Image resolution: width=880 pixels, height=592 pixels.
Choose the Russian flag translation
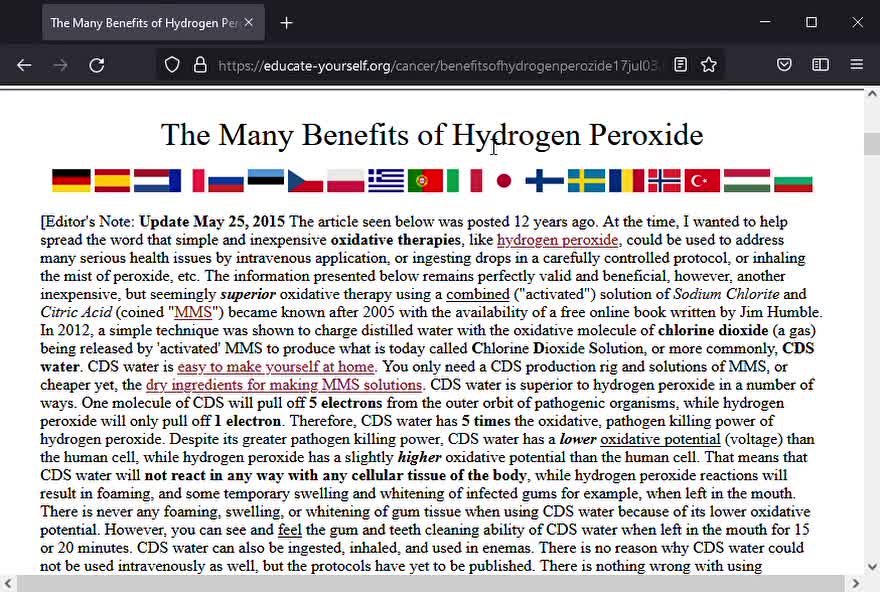pos(226,181)
